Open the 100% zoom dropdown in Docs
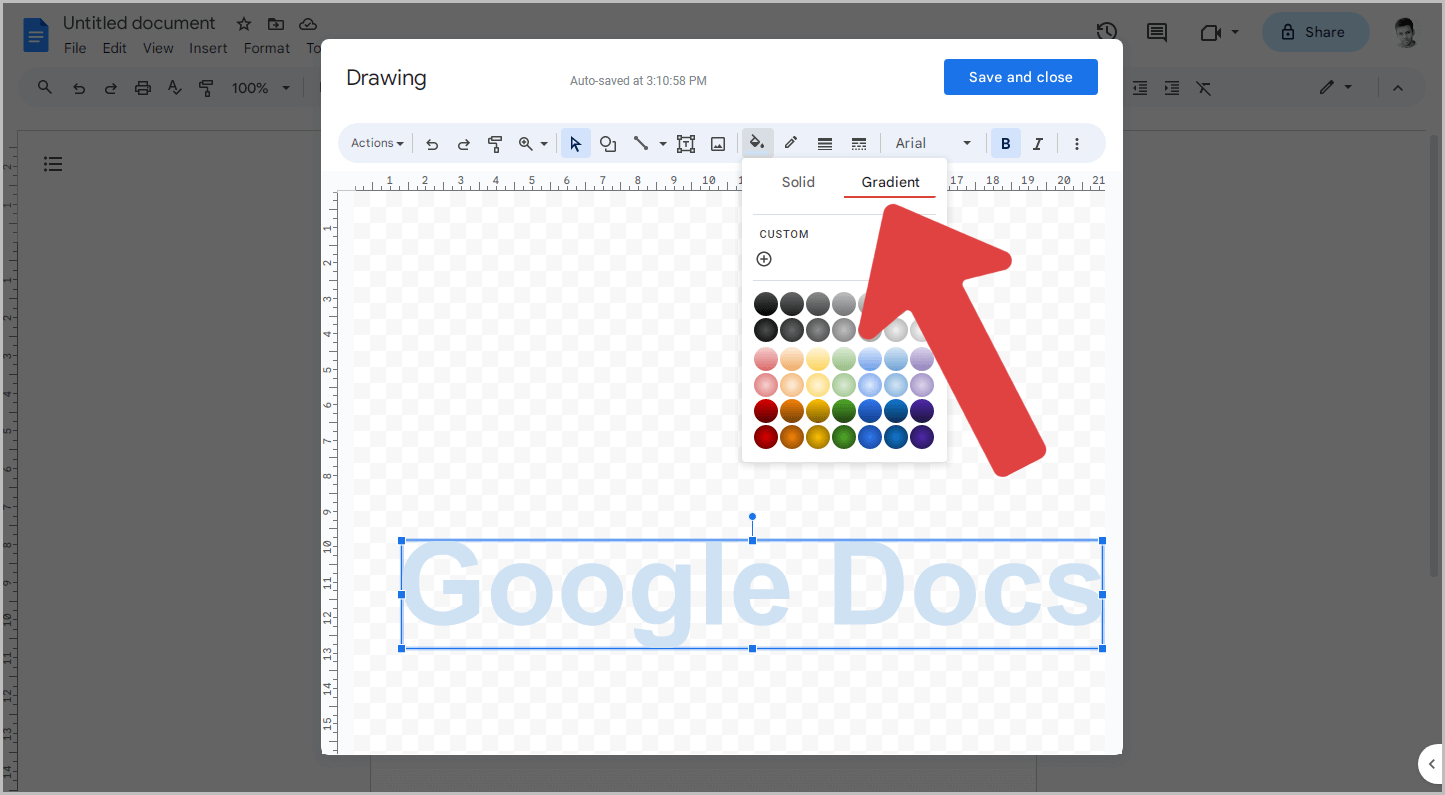Image resolution: width=1445 pixels, height=795 pixels. [x=260, y=88]
